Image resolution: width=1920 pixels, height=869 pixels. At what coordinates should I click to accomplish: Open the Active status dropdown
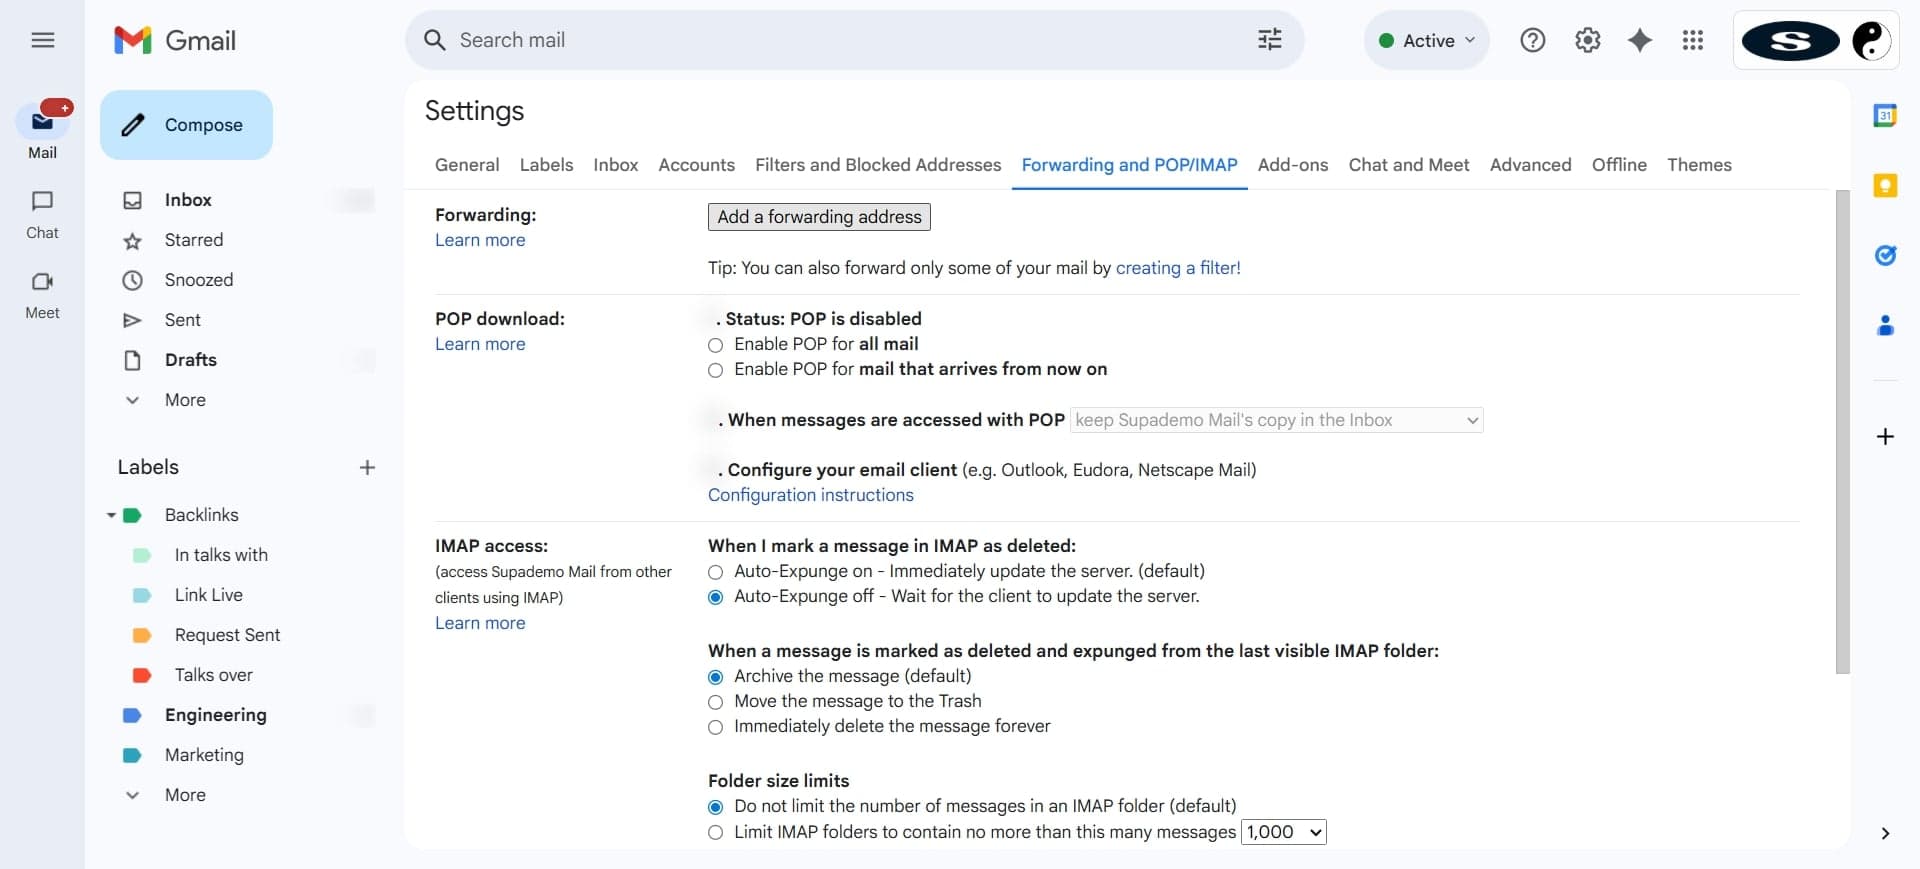[1426, 40]
